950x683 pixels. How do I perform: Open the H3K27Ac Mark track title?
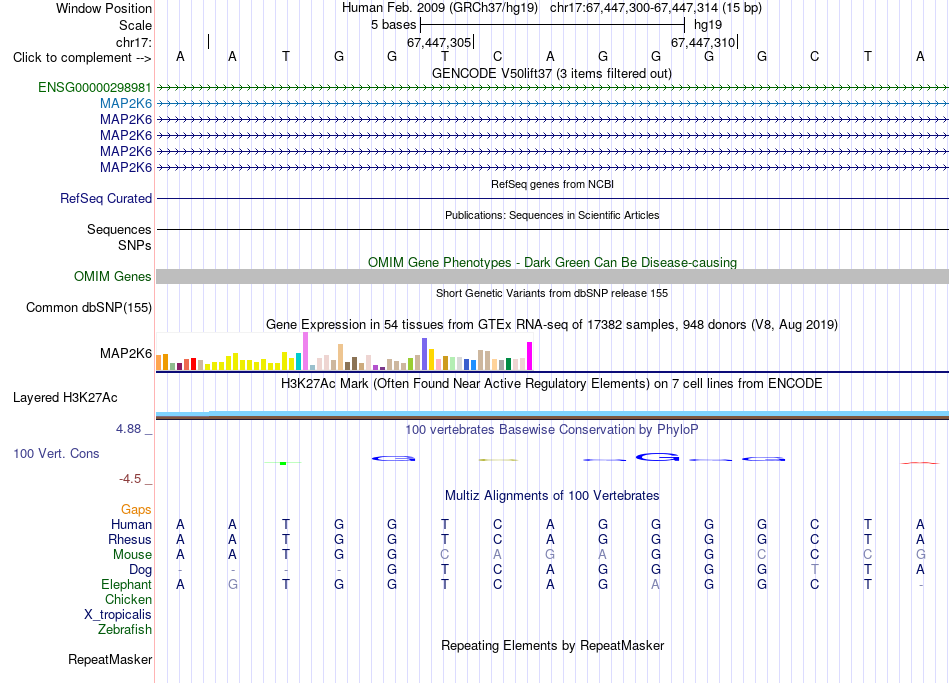552,384
